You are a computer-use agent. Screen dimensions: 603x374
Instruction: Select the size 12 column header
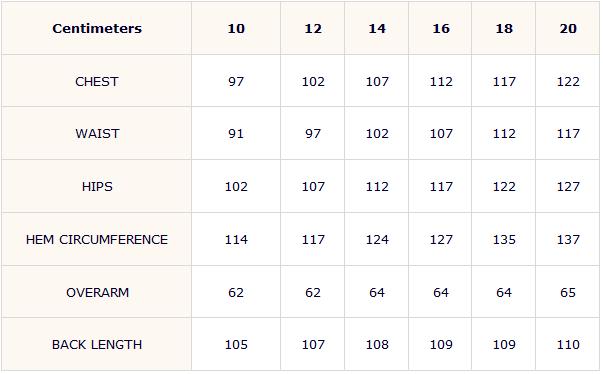[x=313, y=28]
